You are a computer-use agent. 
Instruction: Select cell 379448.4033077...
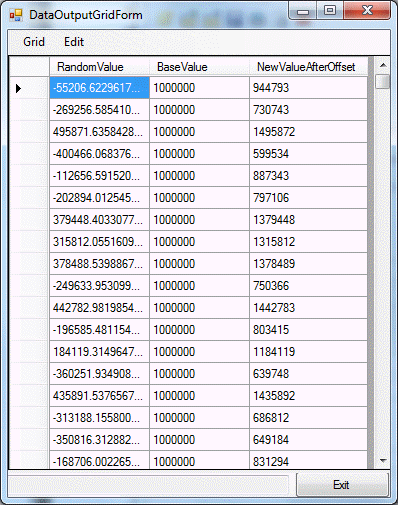100,220
